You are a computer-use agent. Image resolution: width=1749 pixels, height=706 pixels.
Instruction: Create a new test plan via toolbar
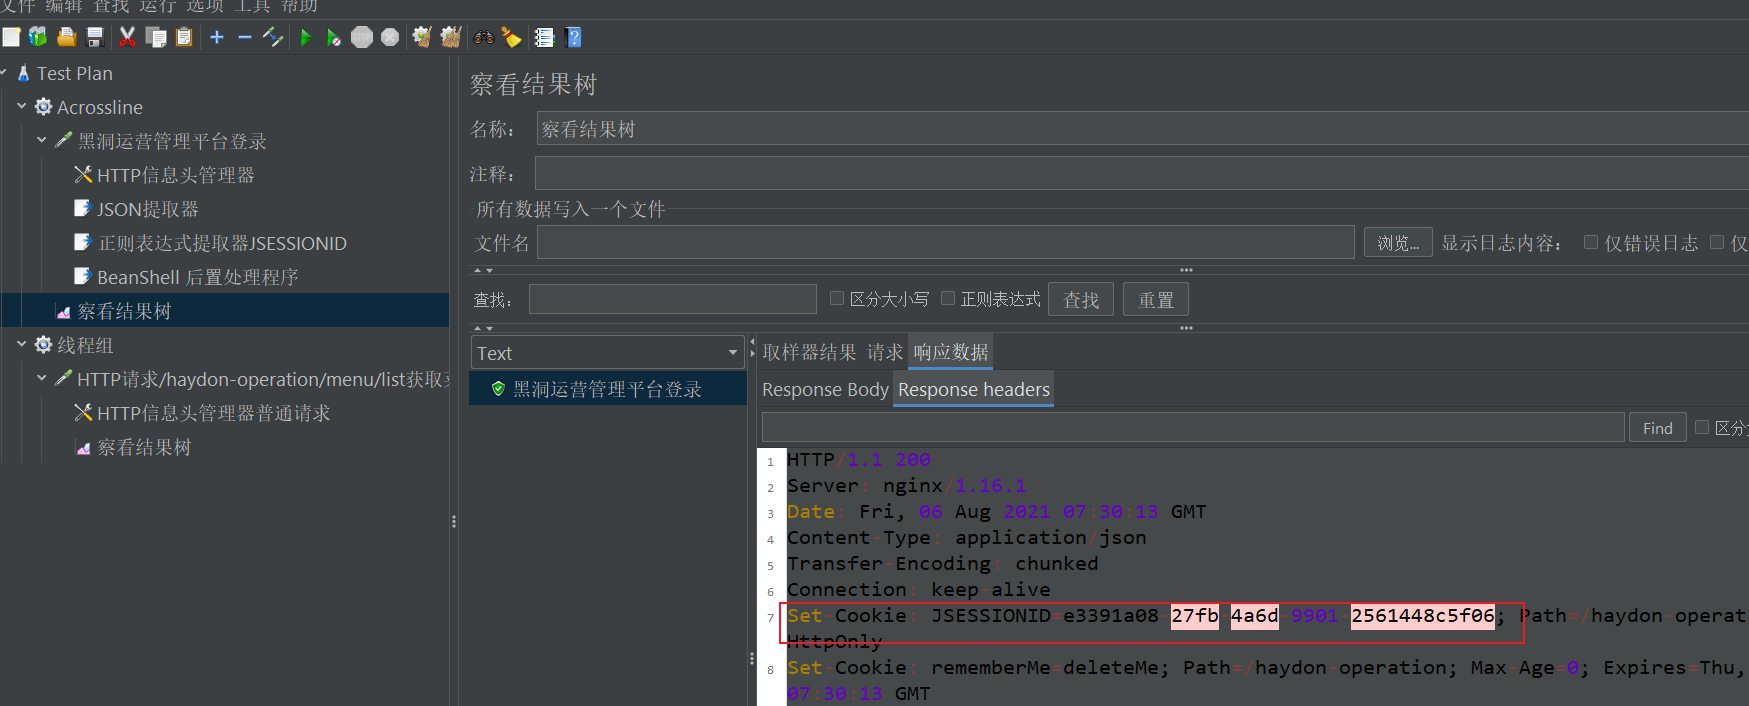[x=11, y=37]
